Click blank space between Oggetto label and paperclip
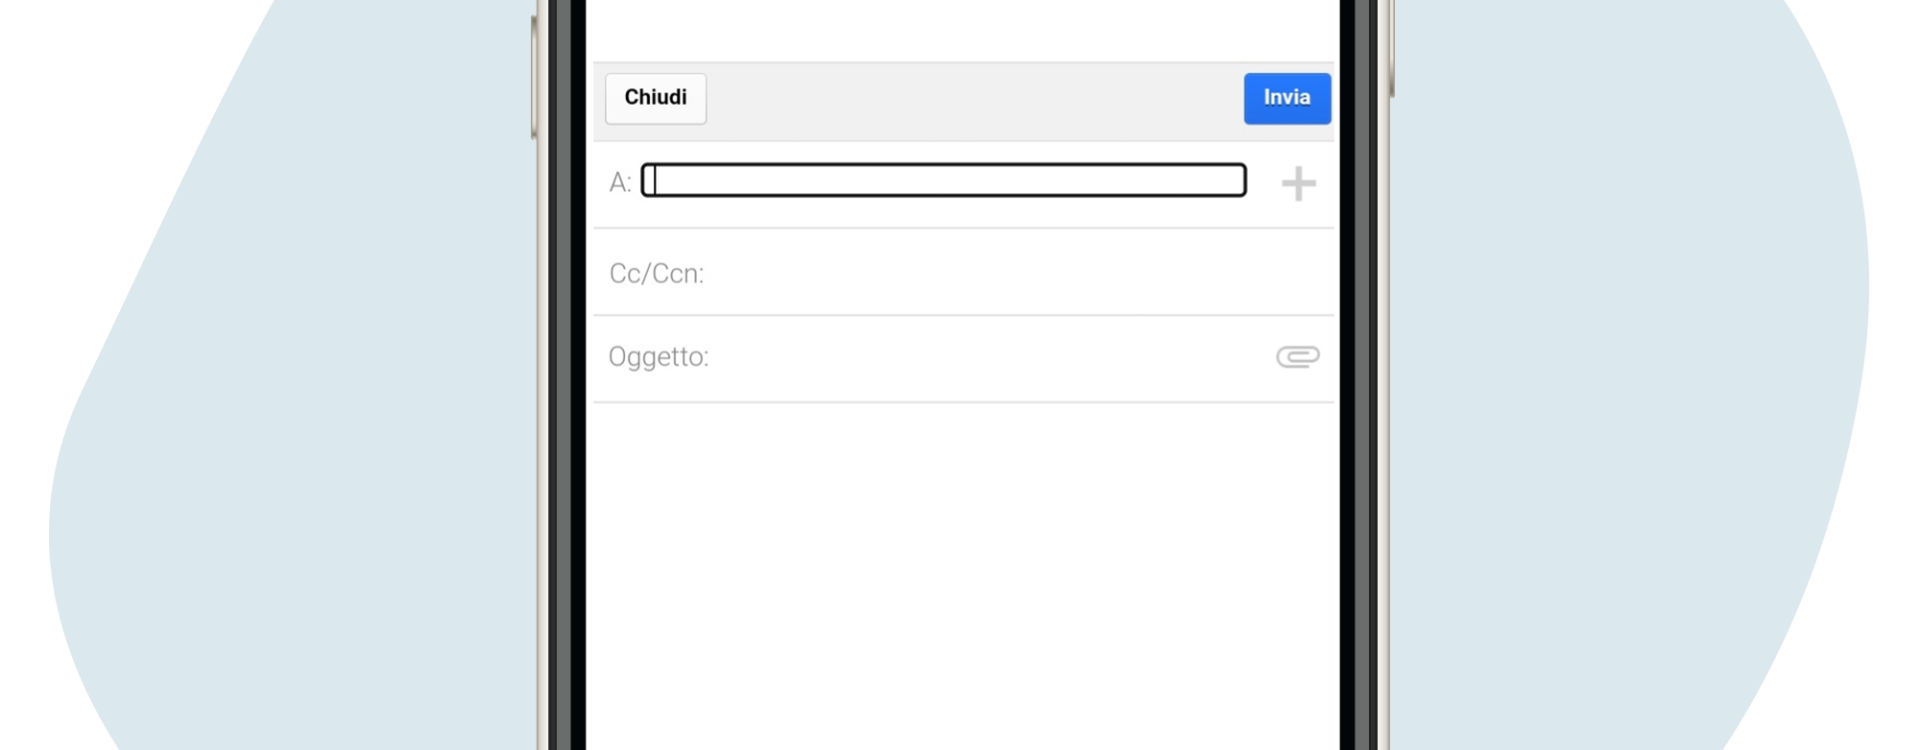The image size is (1920, 750). [990, 358]
